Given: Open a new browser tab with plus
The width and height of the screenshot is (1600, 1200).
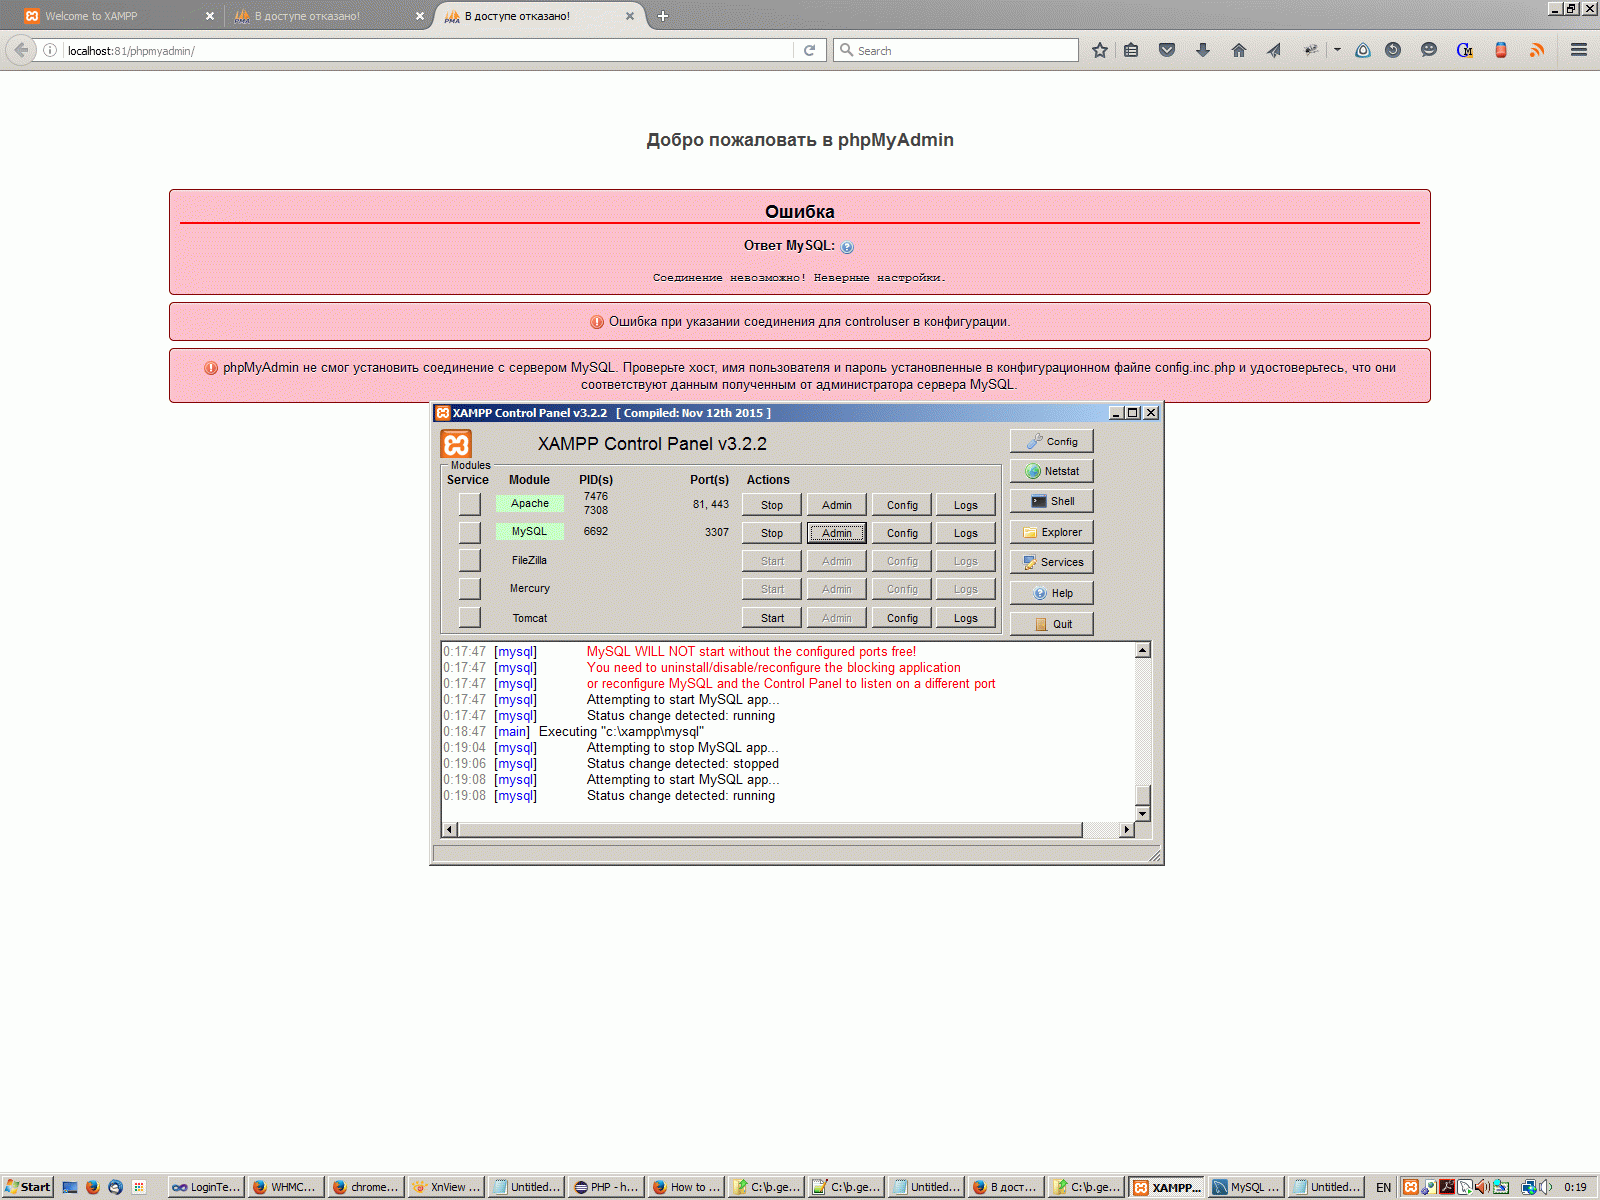Looking at the screenshot, I should tap(663, 16).
